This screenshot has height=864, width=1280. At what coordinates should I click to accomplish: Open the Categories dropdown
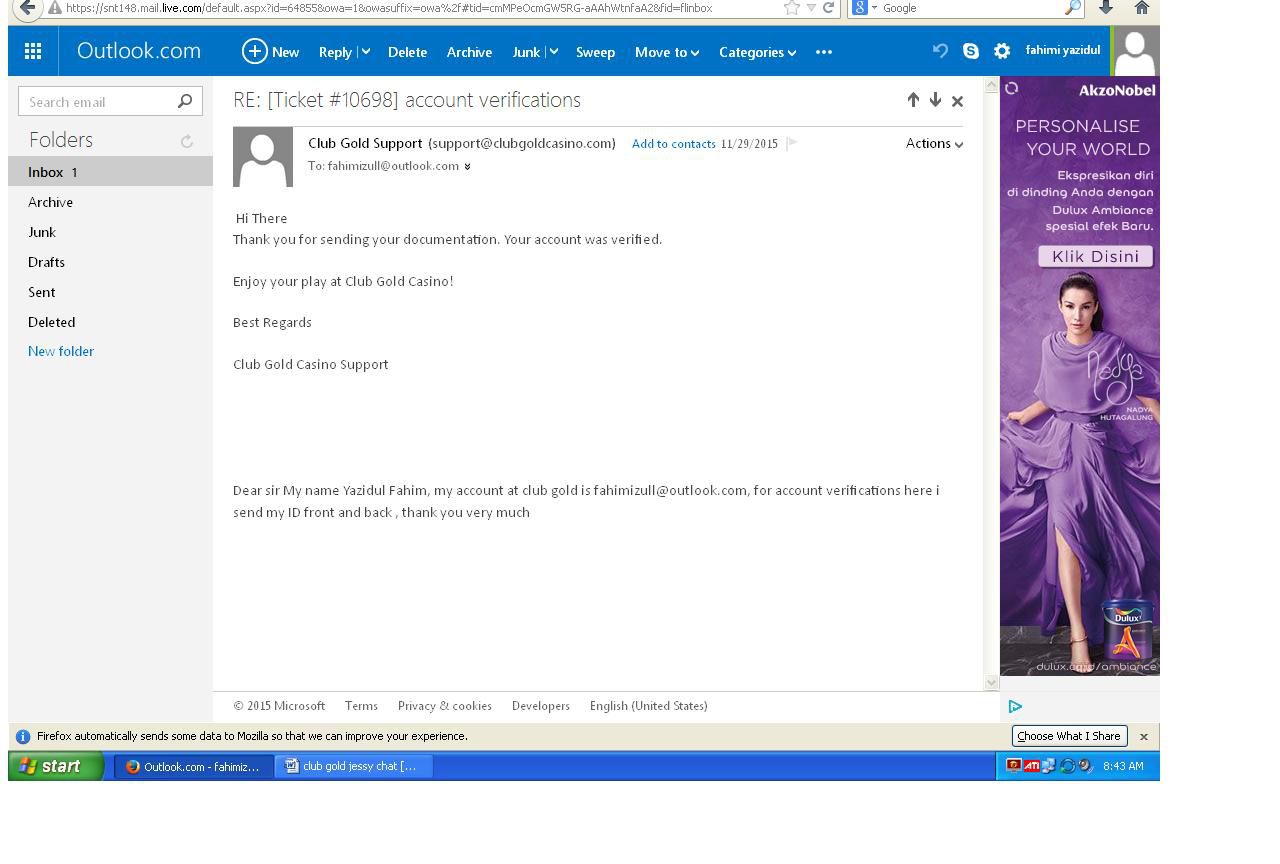pyautogui.click(x=757, y=52)
